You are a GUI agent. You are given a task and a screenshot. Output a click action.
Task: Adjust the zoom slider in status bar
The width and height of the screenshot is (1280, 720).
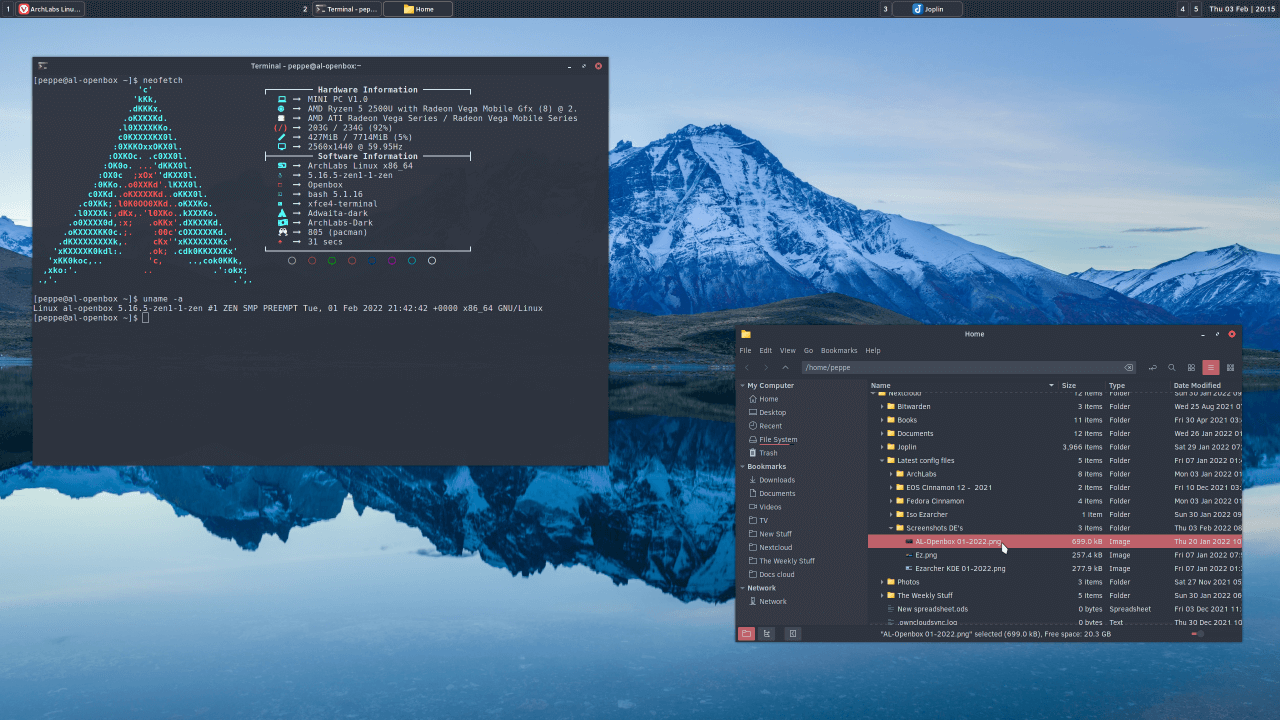pyautogui.click(x=1197, y=634)
